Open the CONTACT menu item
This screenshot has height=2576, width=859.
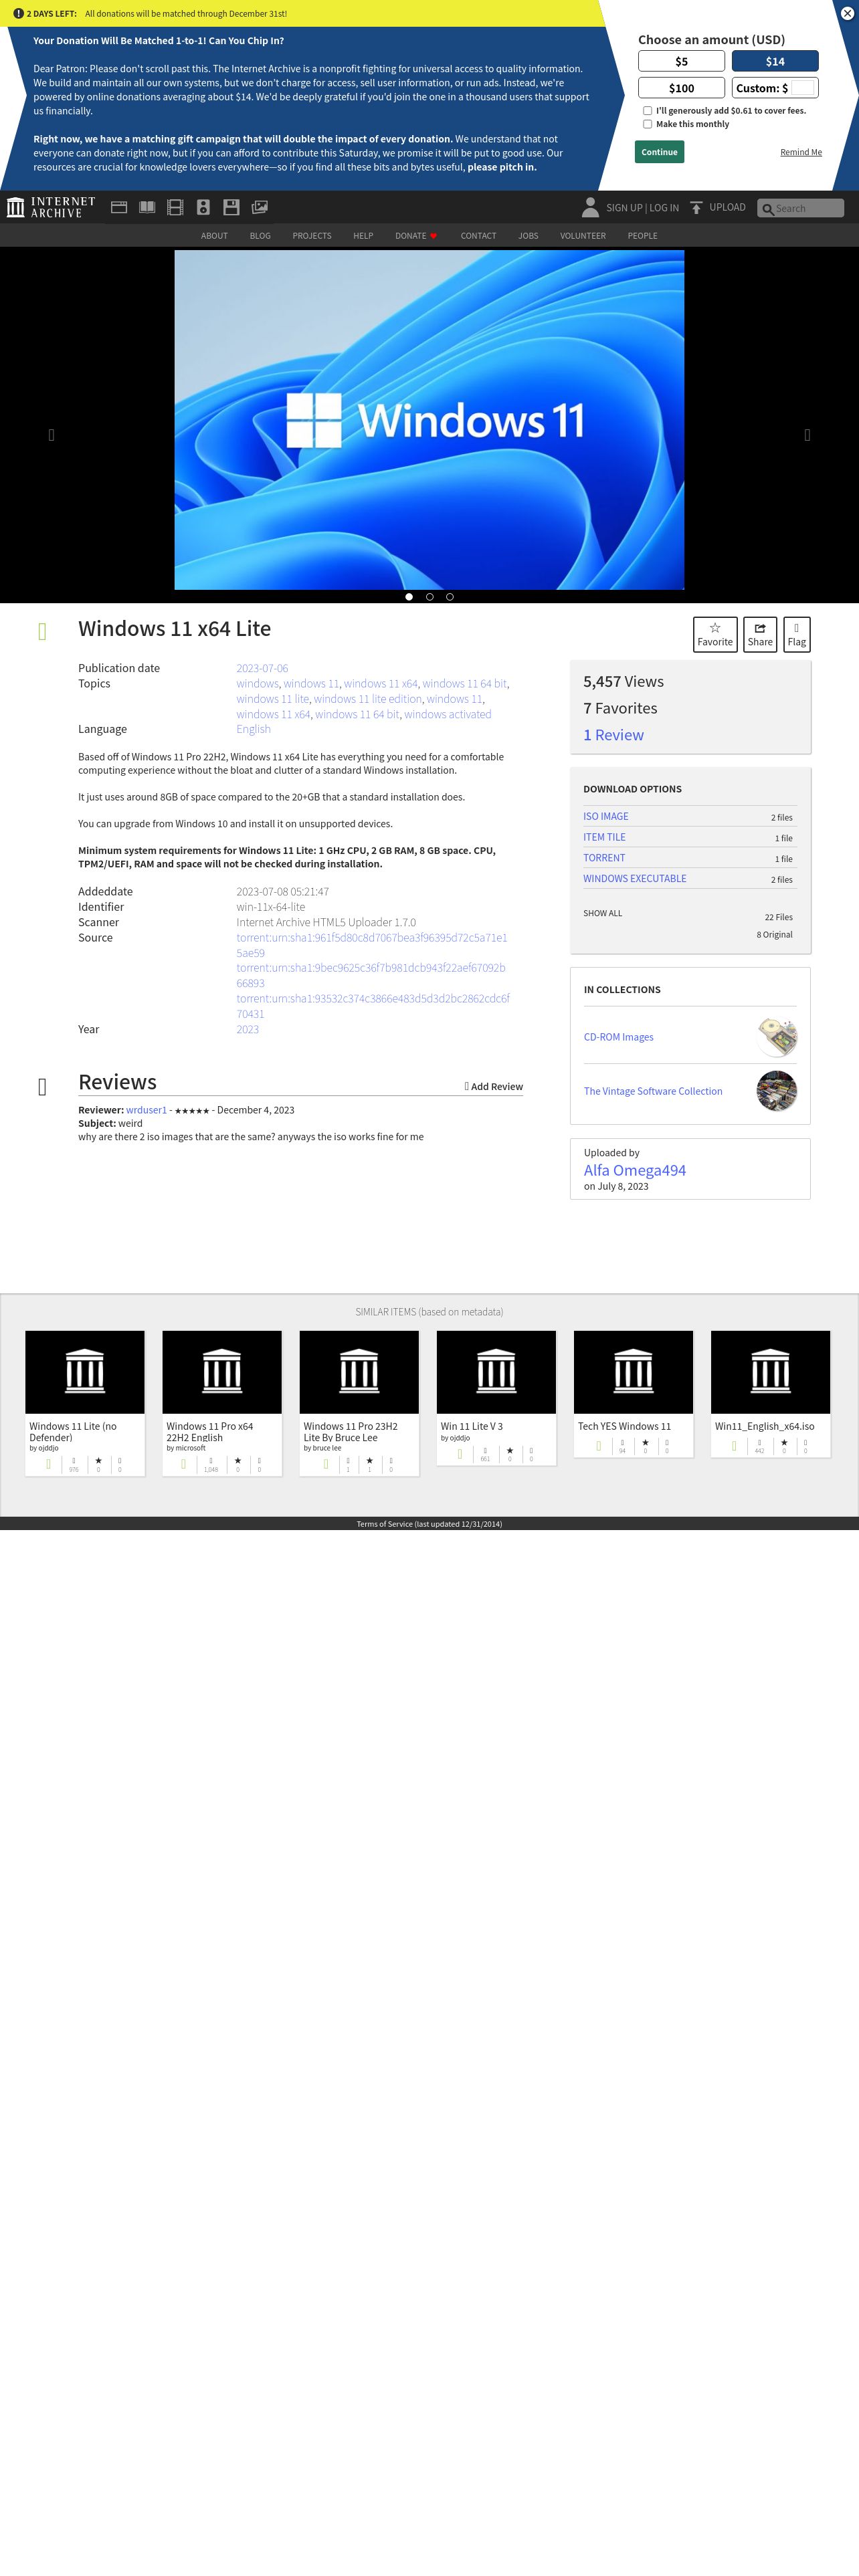478,236
